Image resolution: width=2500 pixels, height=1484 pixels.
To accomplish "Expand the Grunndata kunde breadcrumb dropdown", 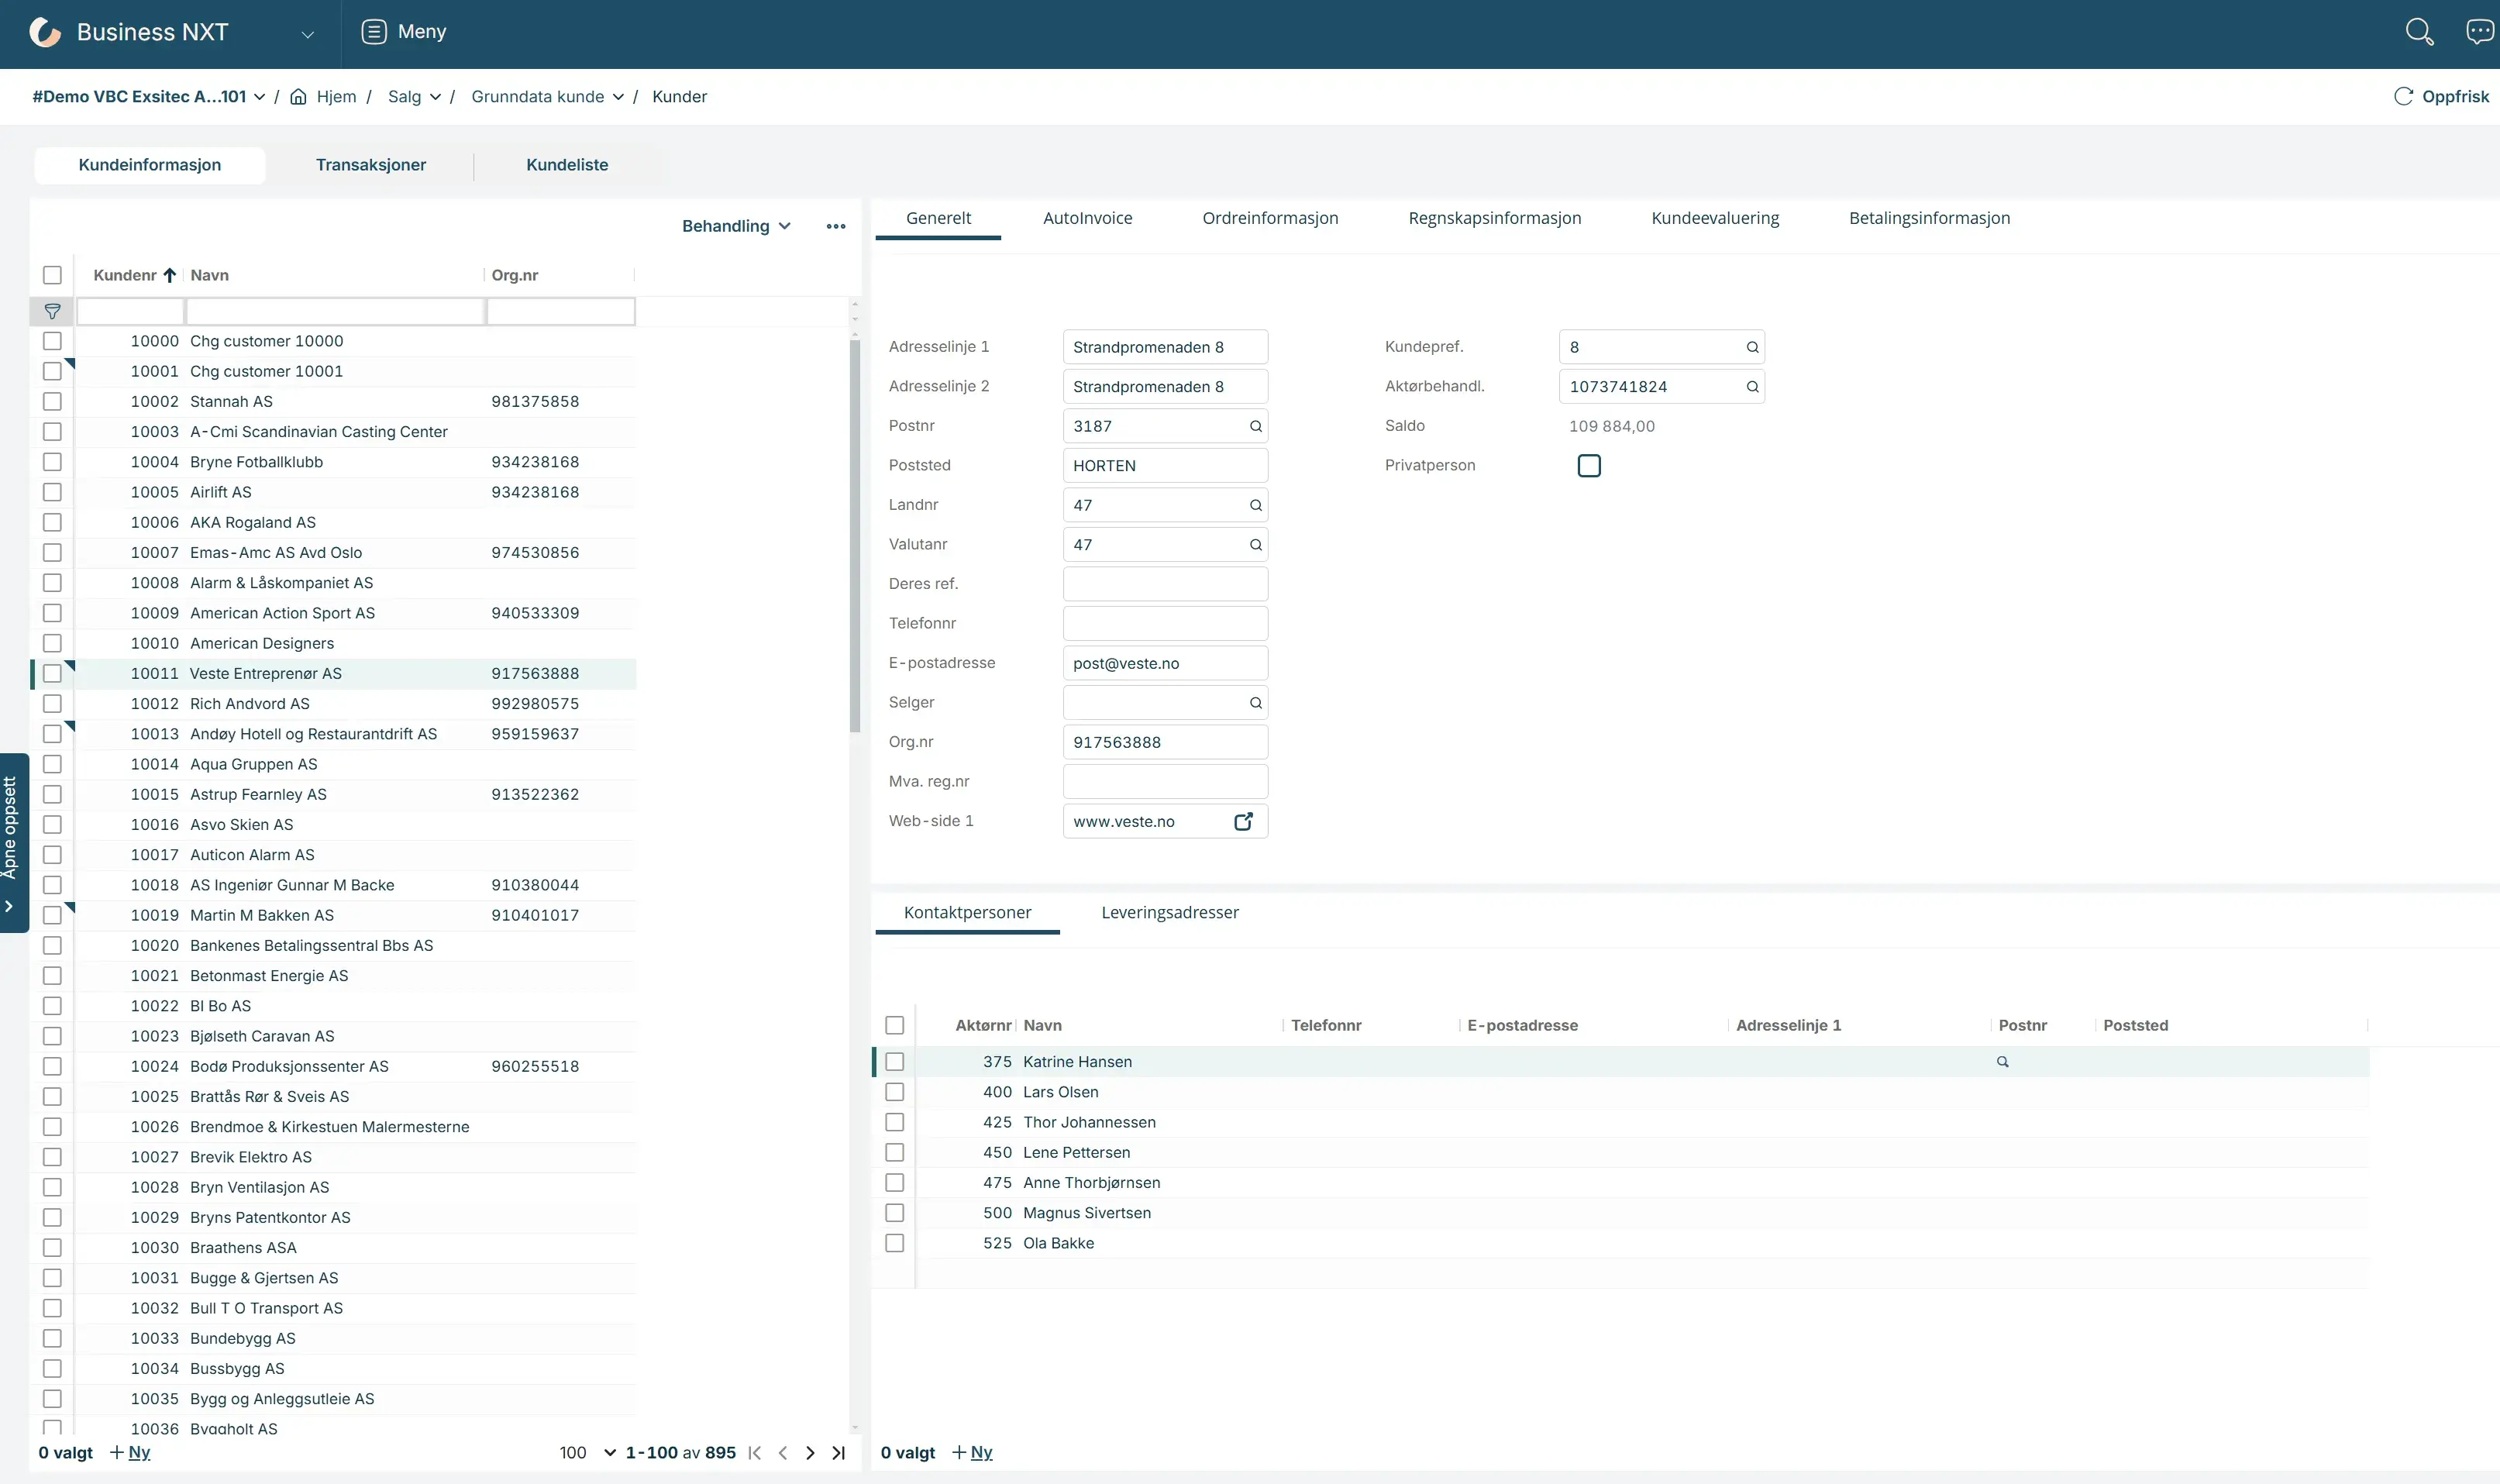I will pyautogui.click(x=618, y=97).
